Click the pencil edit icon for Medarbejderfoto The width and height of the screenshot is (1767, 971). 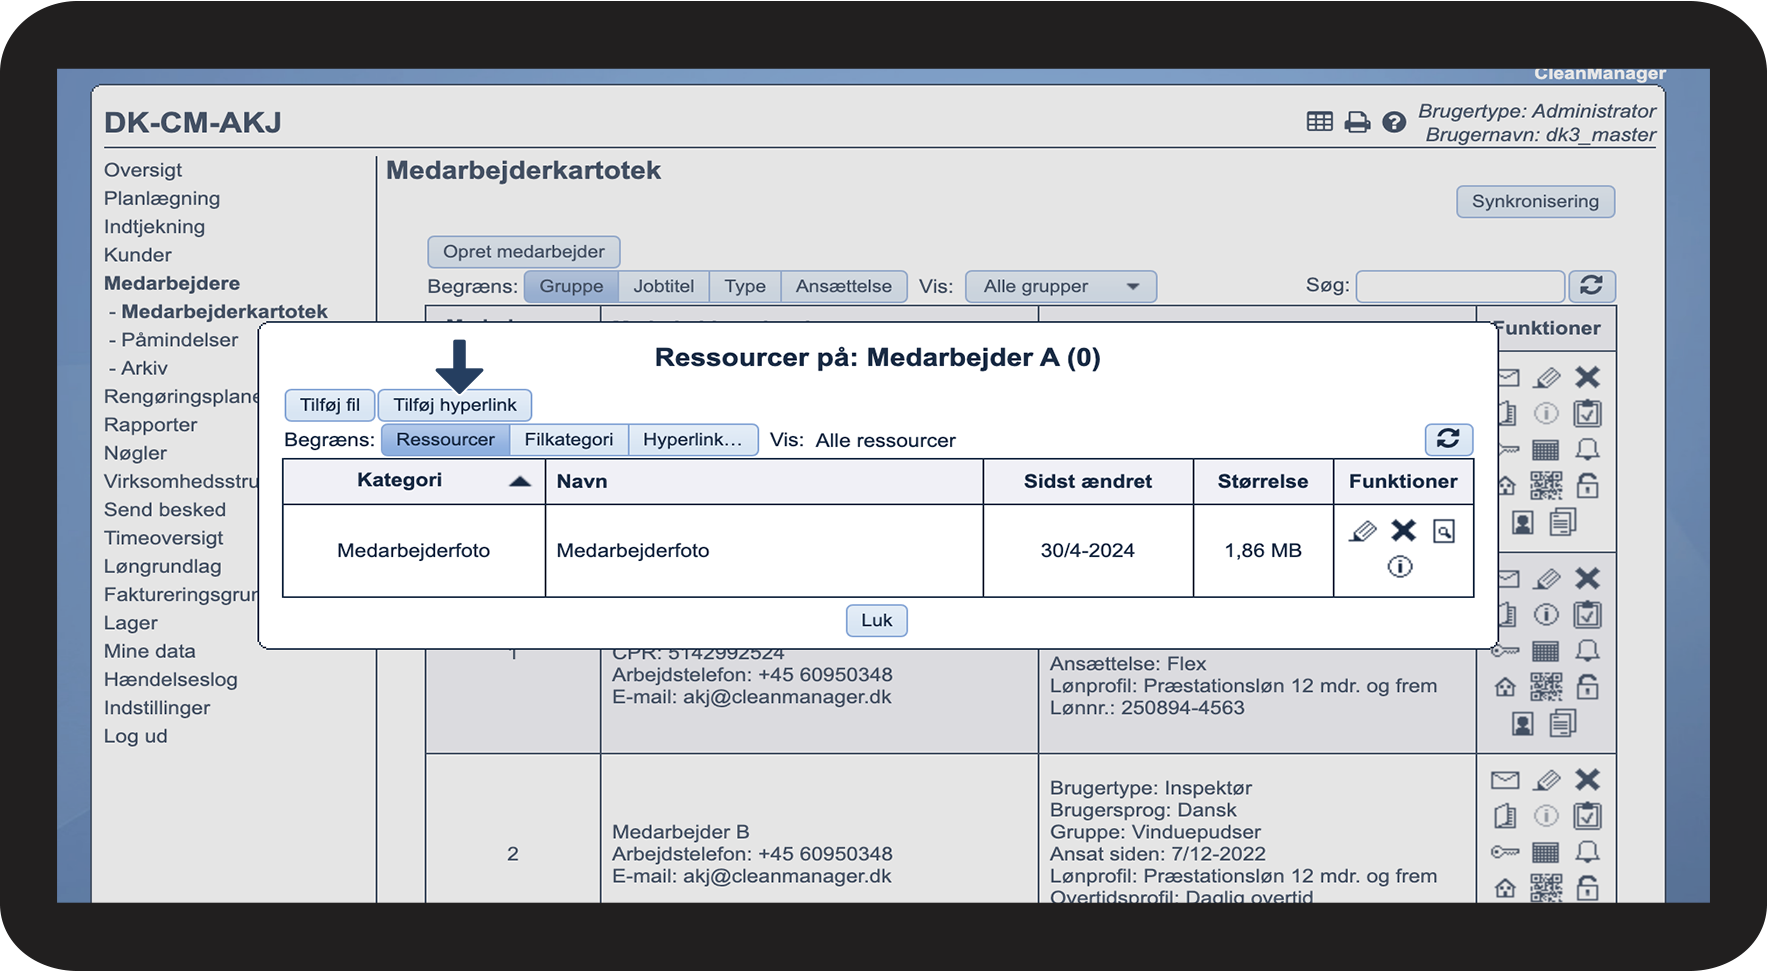[1362, 531]
